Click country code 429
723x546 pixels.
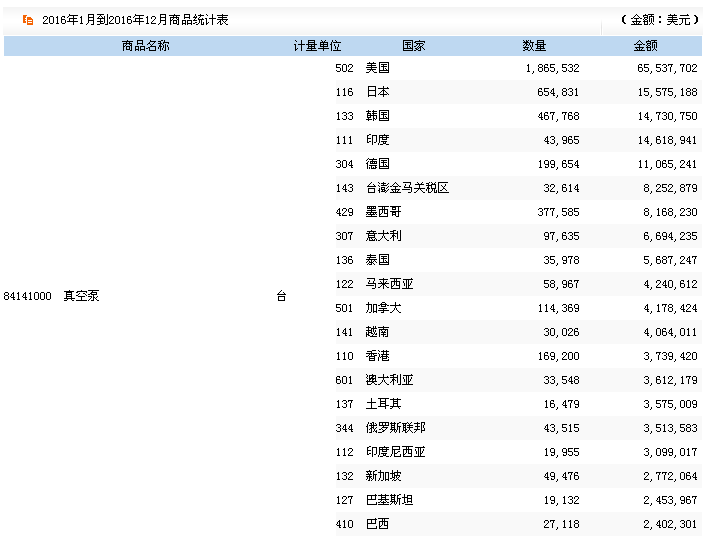tap(344, 212)
